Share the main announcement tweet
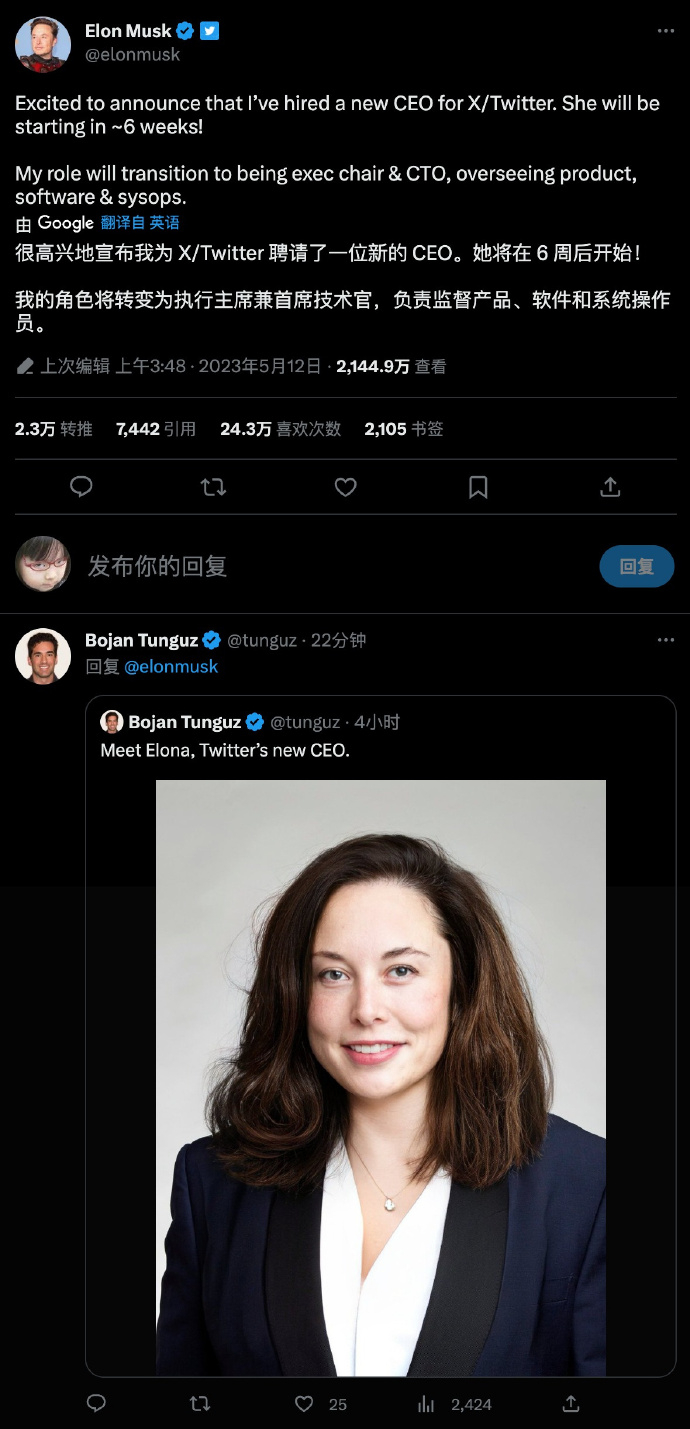 (x=610, y=487)
